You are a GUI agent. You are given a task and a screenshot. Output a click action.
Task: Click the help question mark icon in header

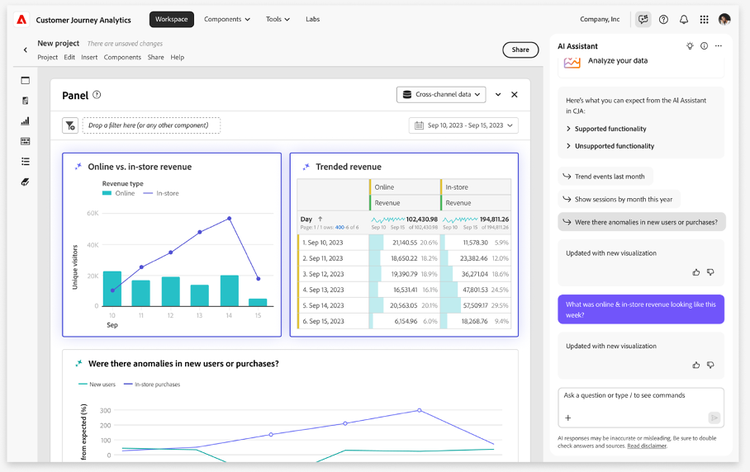tap(664, 19)
